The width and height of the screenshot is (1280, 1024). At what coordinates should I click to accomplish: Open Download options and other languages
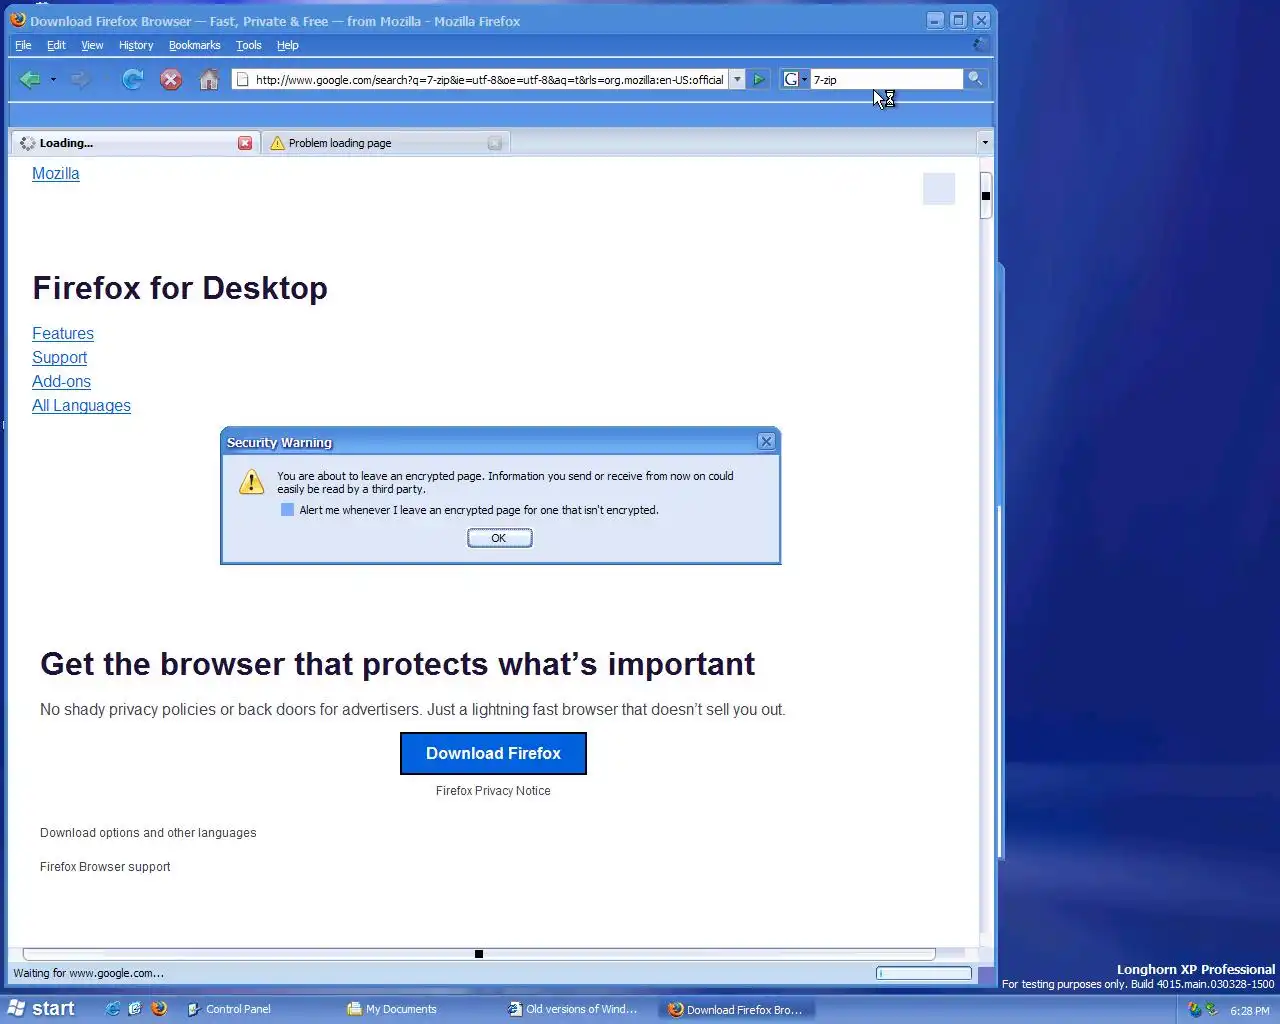coord(148,832)
